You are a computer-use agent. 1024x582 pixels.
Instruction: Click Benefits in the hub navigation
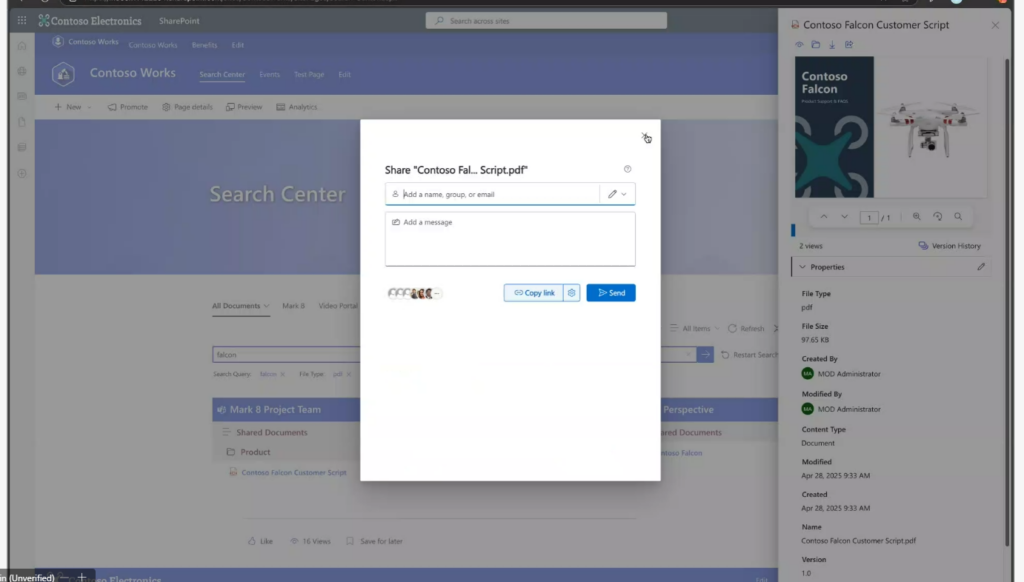pos(204,45)
